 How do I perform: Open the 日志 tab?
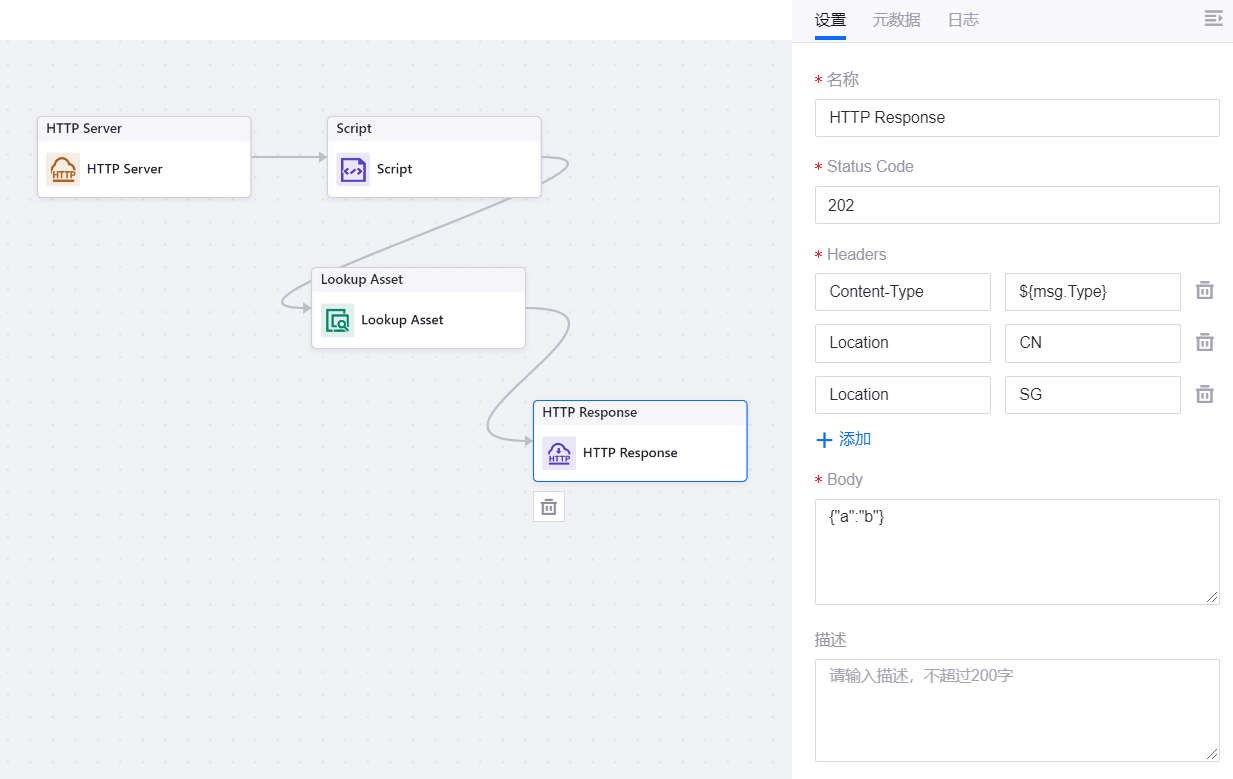[x=963, y=20]
